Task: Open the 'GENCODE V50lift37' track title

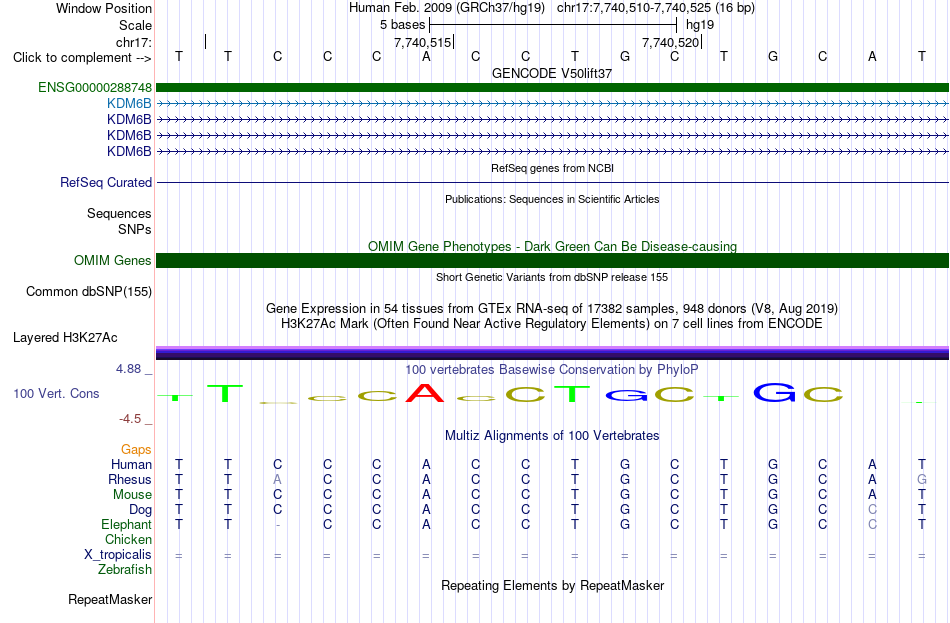Action: pos(552,73)
